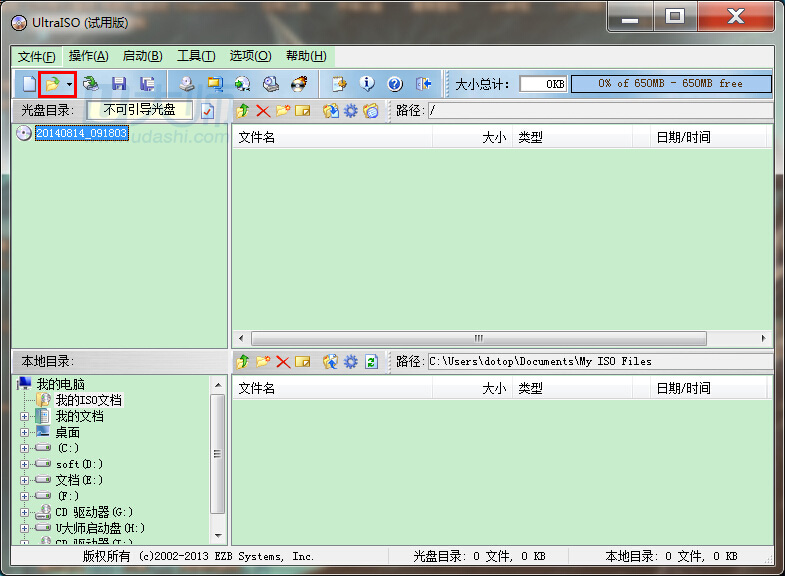
Task: Open the 帮助(H) menu
Action: [x=306, y=56]
